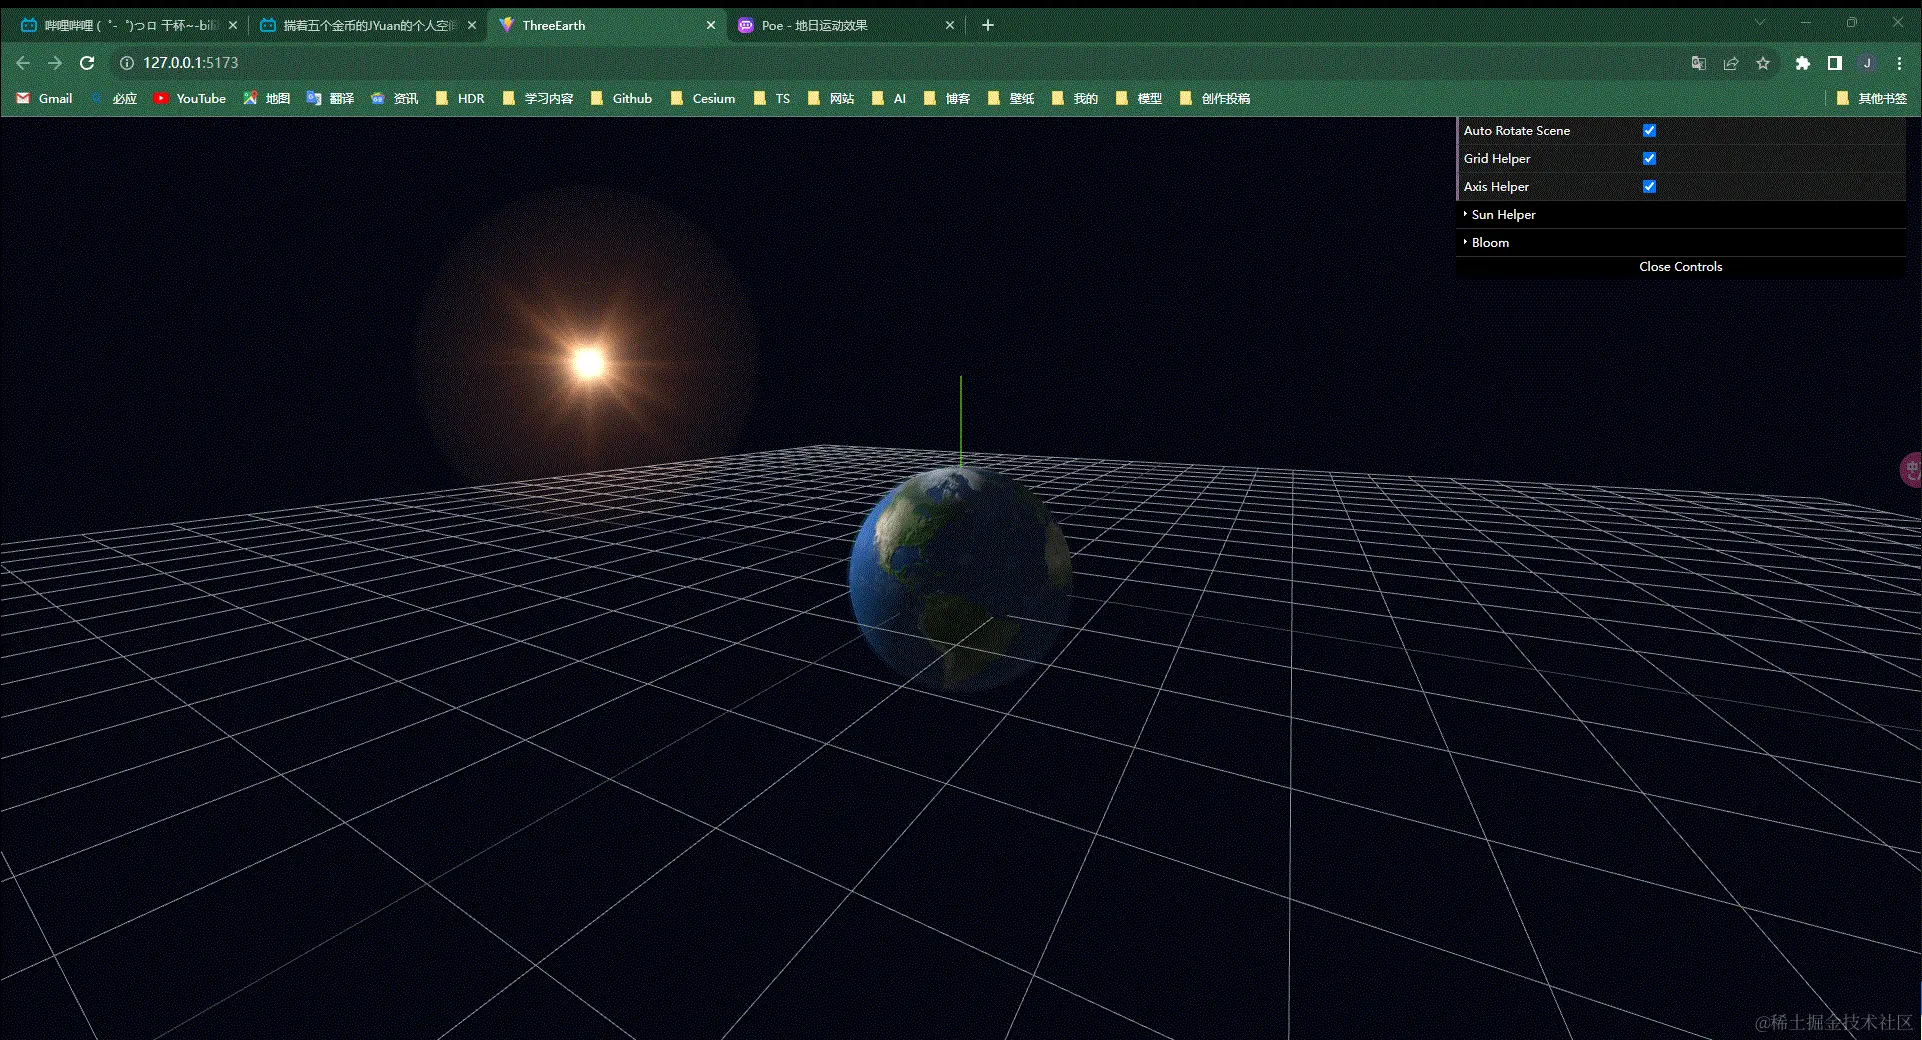Image resolution: width=1922 pixels, height=1040 pixels.
Task: Open the 地图 bookmark
Action: [x=267, y=98]
